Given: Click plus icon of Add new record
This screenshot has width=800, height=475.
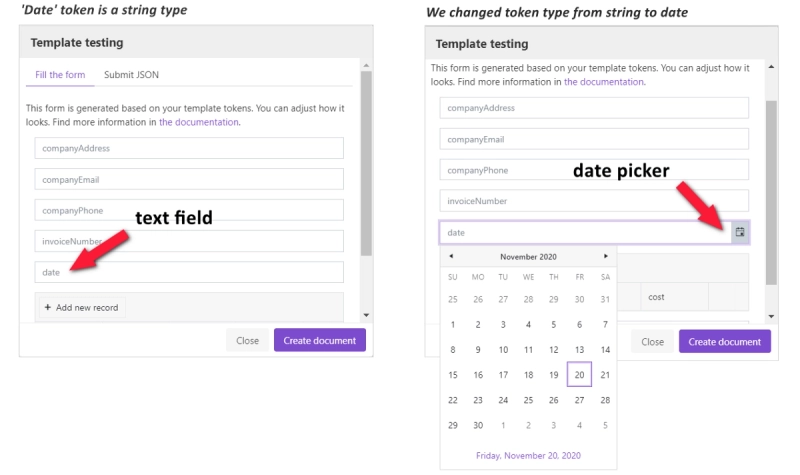Looking at the screenshot, I should (47, 307).
